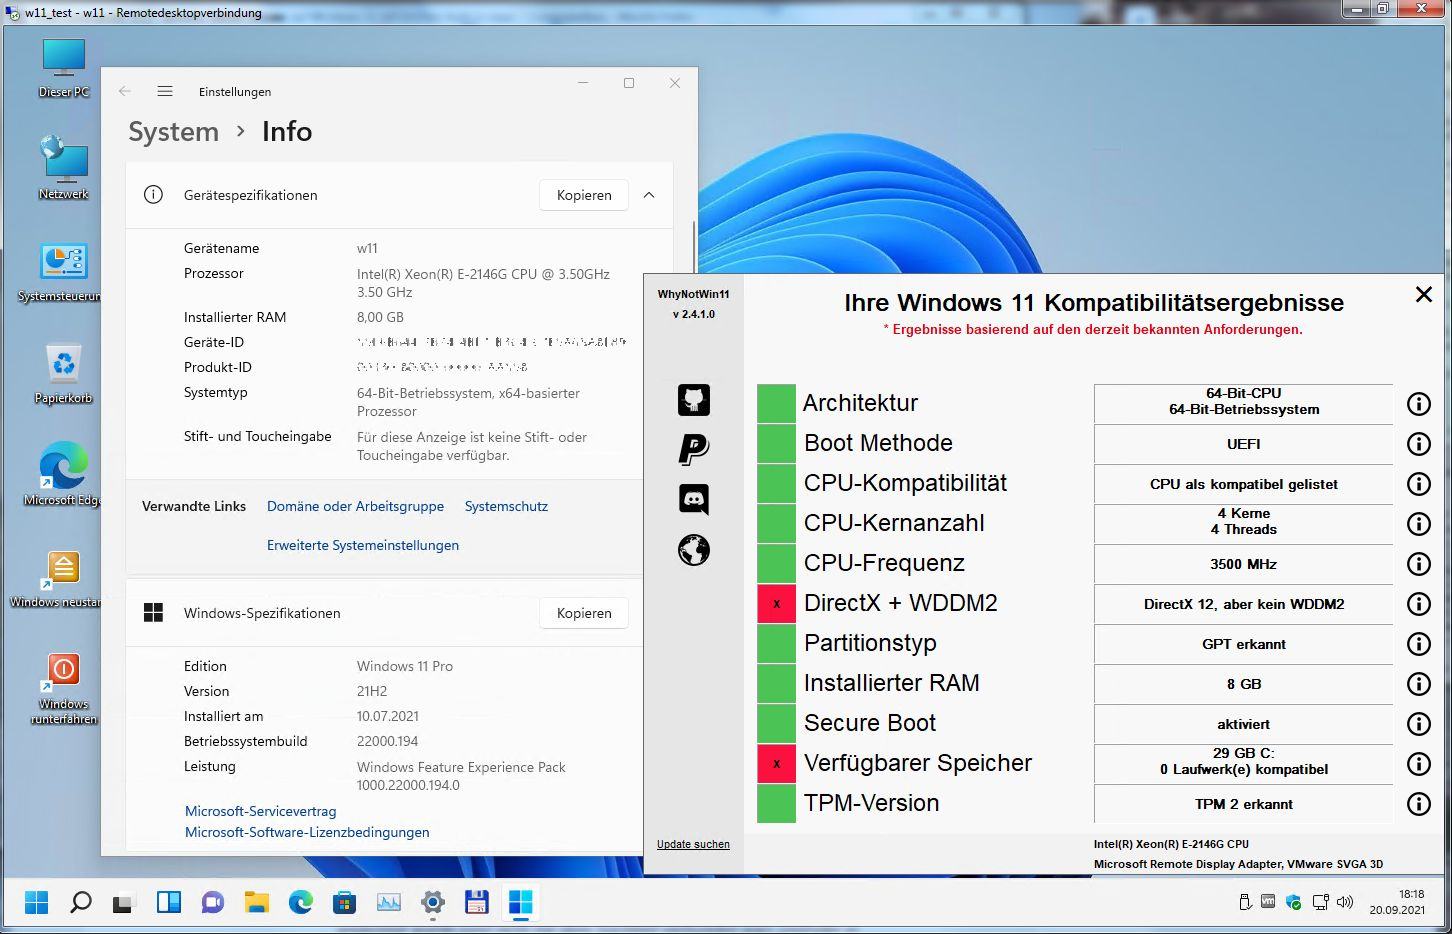The width and height of the screenshot is (1452, 934).
Task: Open the Settings hamburger navigation menu
Action: pos(165,91)
